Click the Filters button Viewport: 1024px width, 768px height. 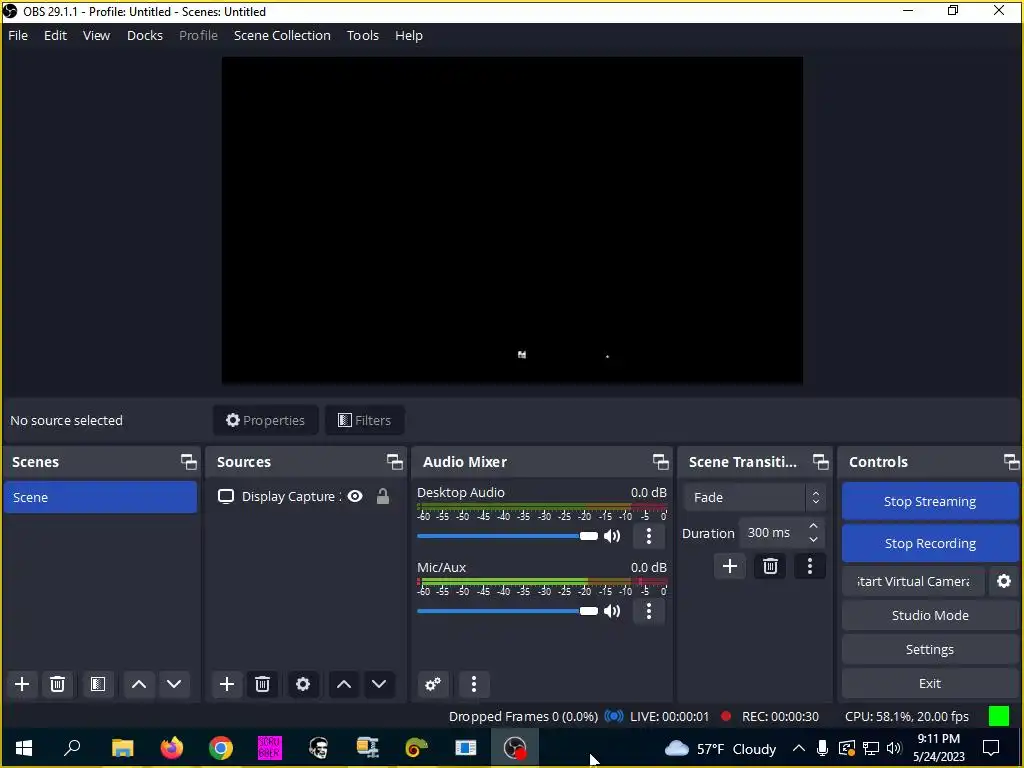(x=364, y=421)
